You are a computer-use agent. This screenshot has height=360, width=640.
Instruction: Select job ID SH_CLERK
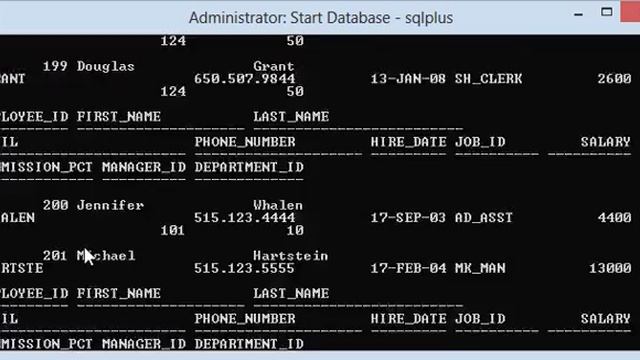(489, 79)
